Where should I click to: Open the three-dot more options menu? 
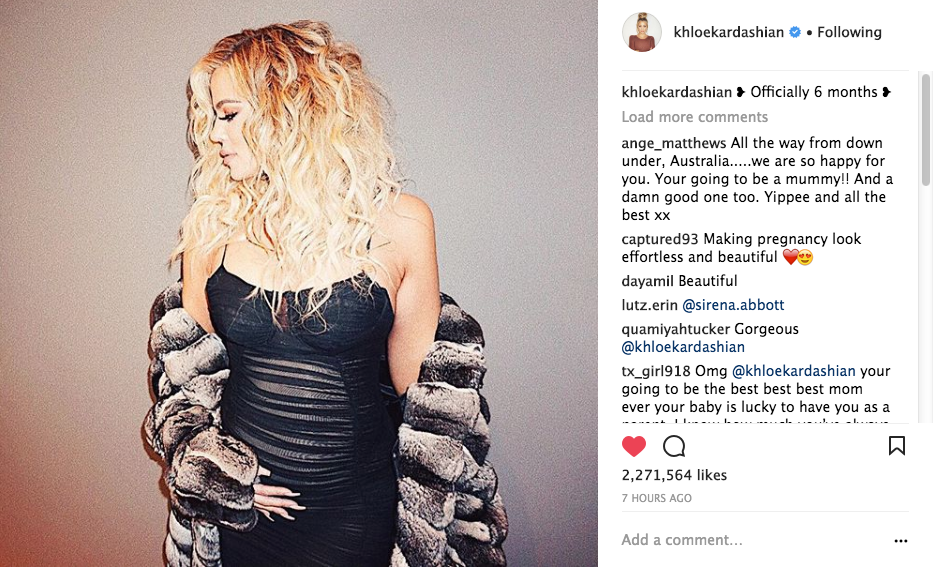pyautogui.click(x=901, y=541)
